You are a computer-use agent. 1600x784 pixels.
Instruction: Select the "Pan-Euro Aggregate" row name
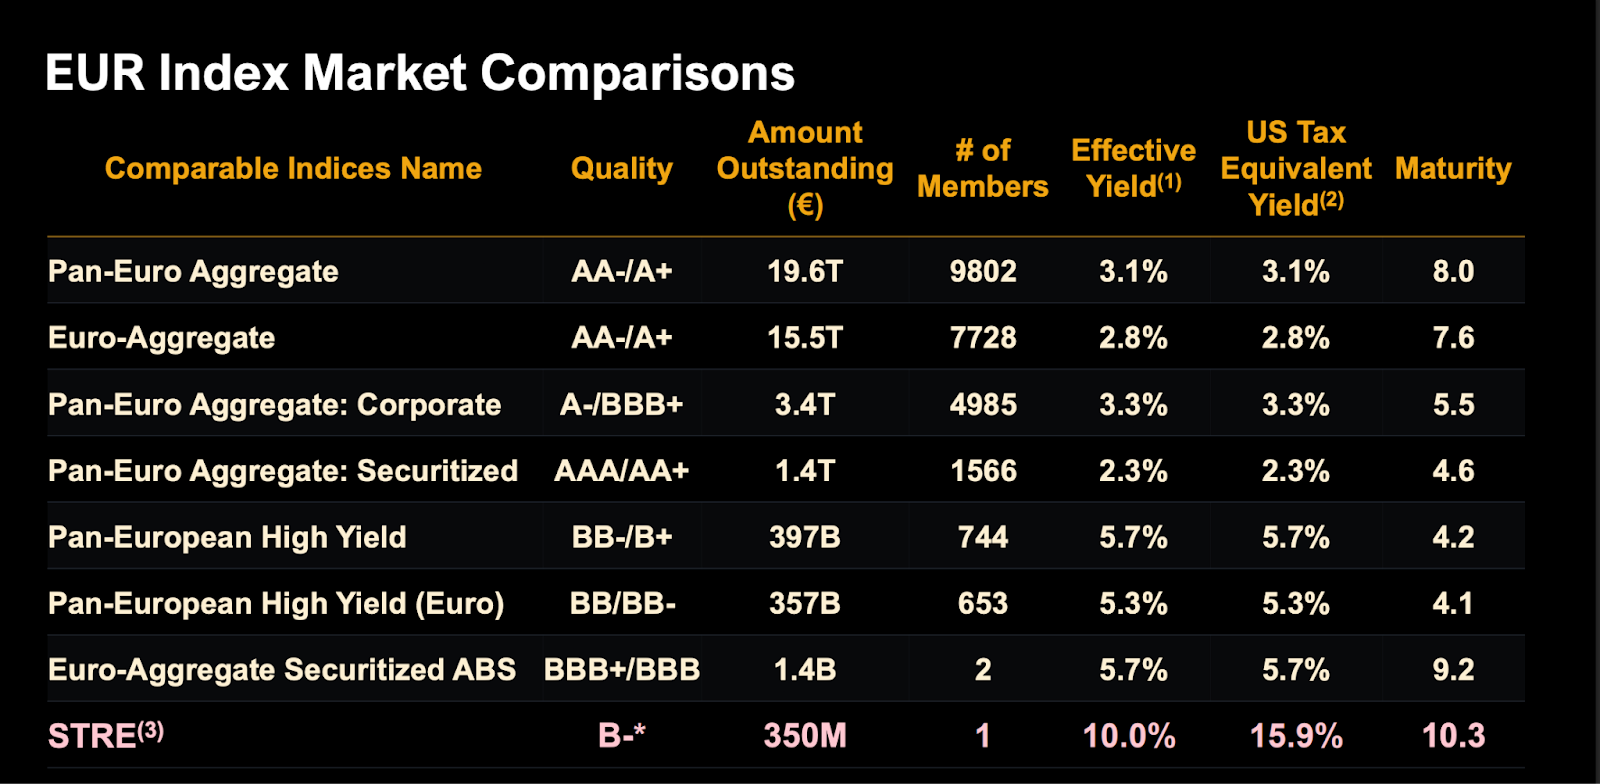193,271
